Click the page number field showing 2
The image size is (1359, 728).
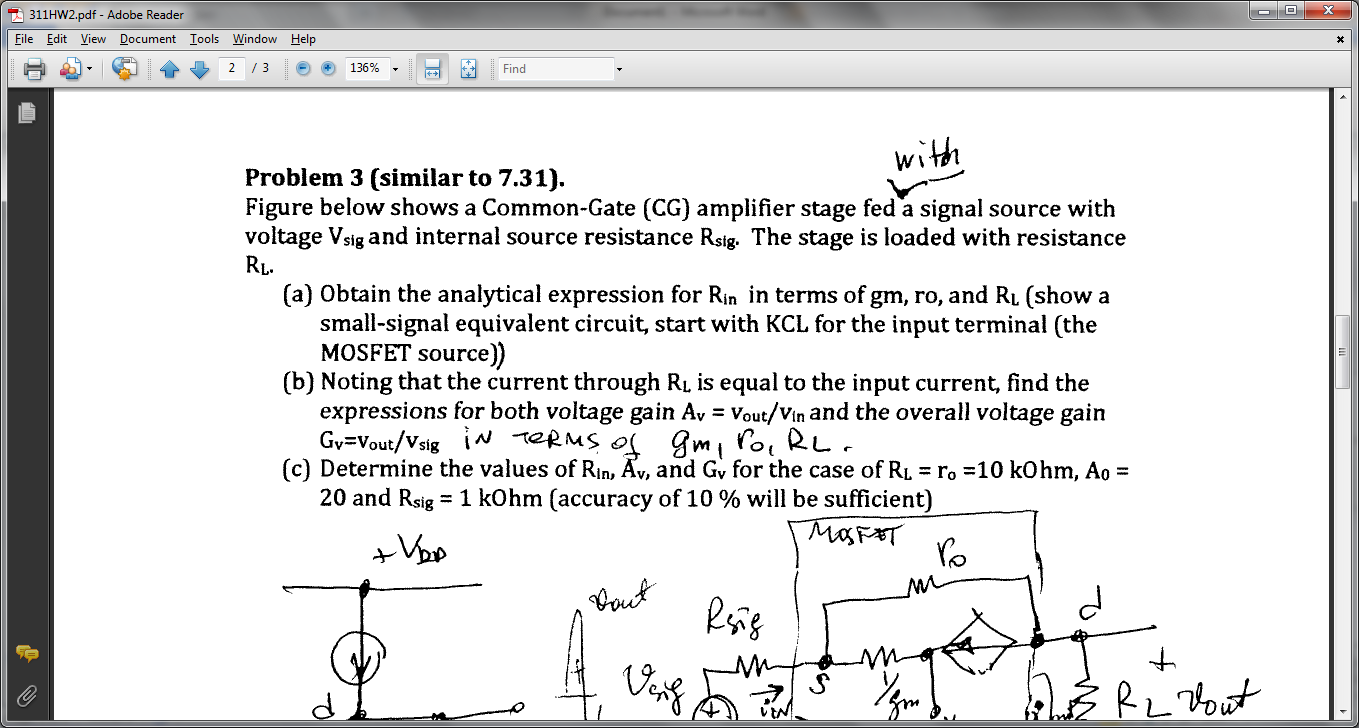231,68
